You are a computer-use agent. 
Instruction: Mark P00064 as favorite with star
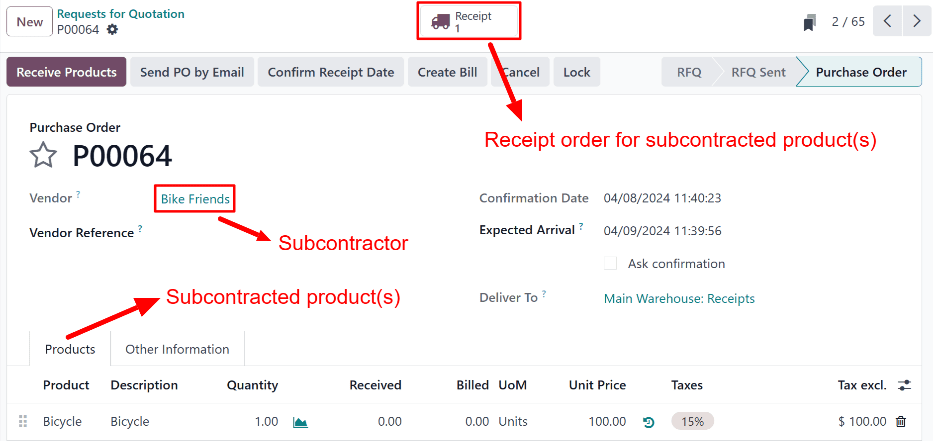click(x=43, y=155)
